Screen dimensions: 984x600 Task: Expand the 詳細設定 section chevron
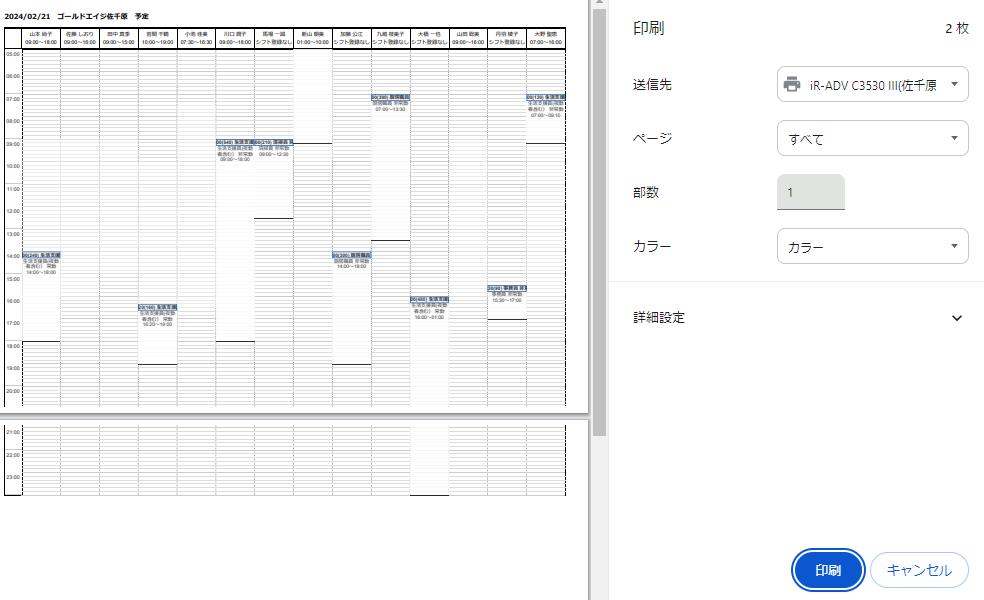[956, 318]
